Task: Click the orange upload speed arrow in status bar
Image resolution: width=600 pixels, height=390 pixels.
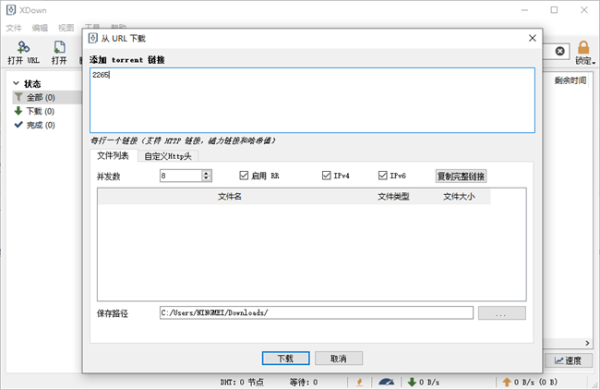Action: click(507, 382)
